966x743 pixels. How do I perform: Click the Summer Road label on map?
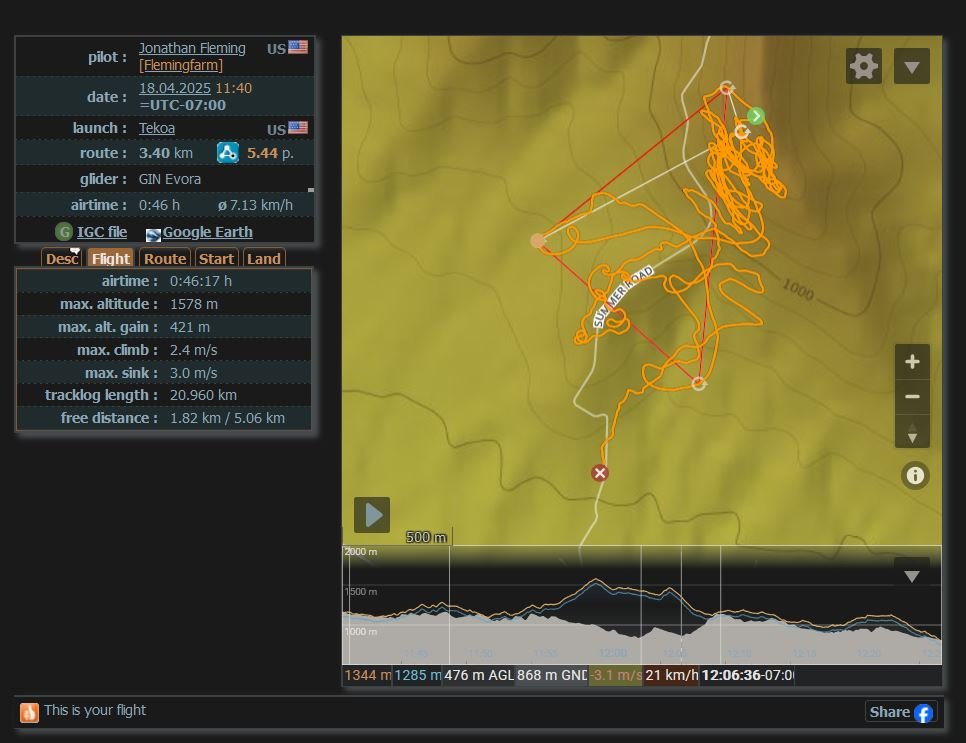tap(623, 296)
